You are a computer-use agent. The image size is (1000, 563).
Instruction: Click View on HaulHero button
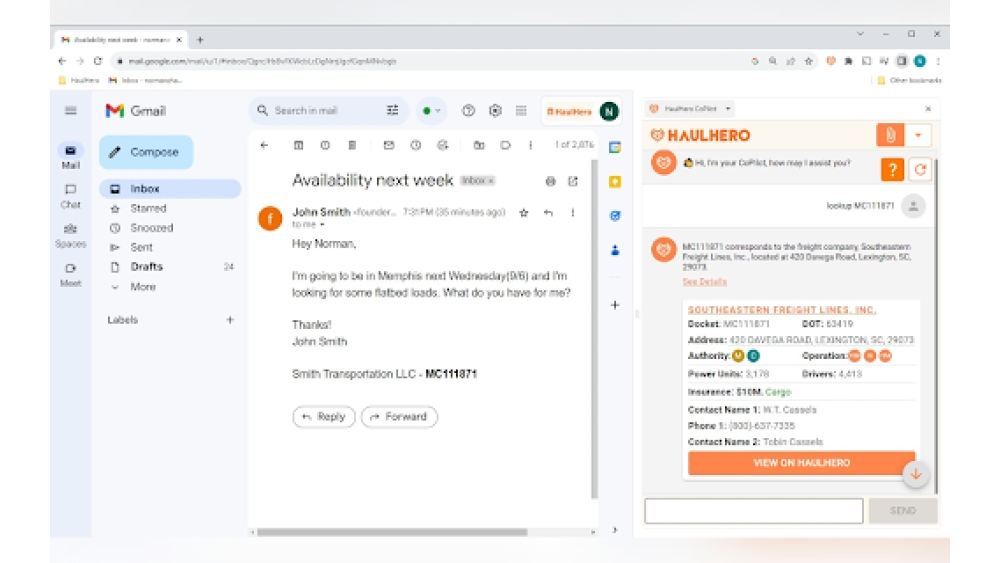(801, 463)
